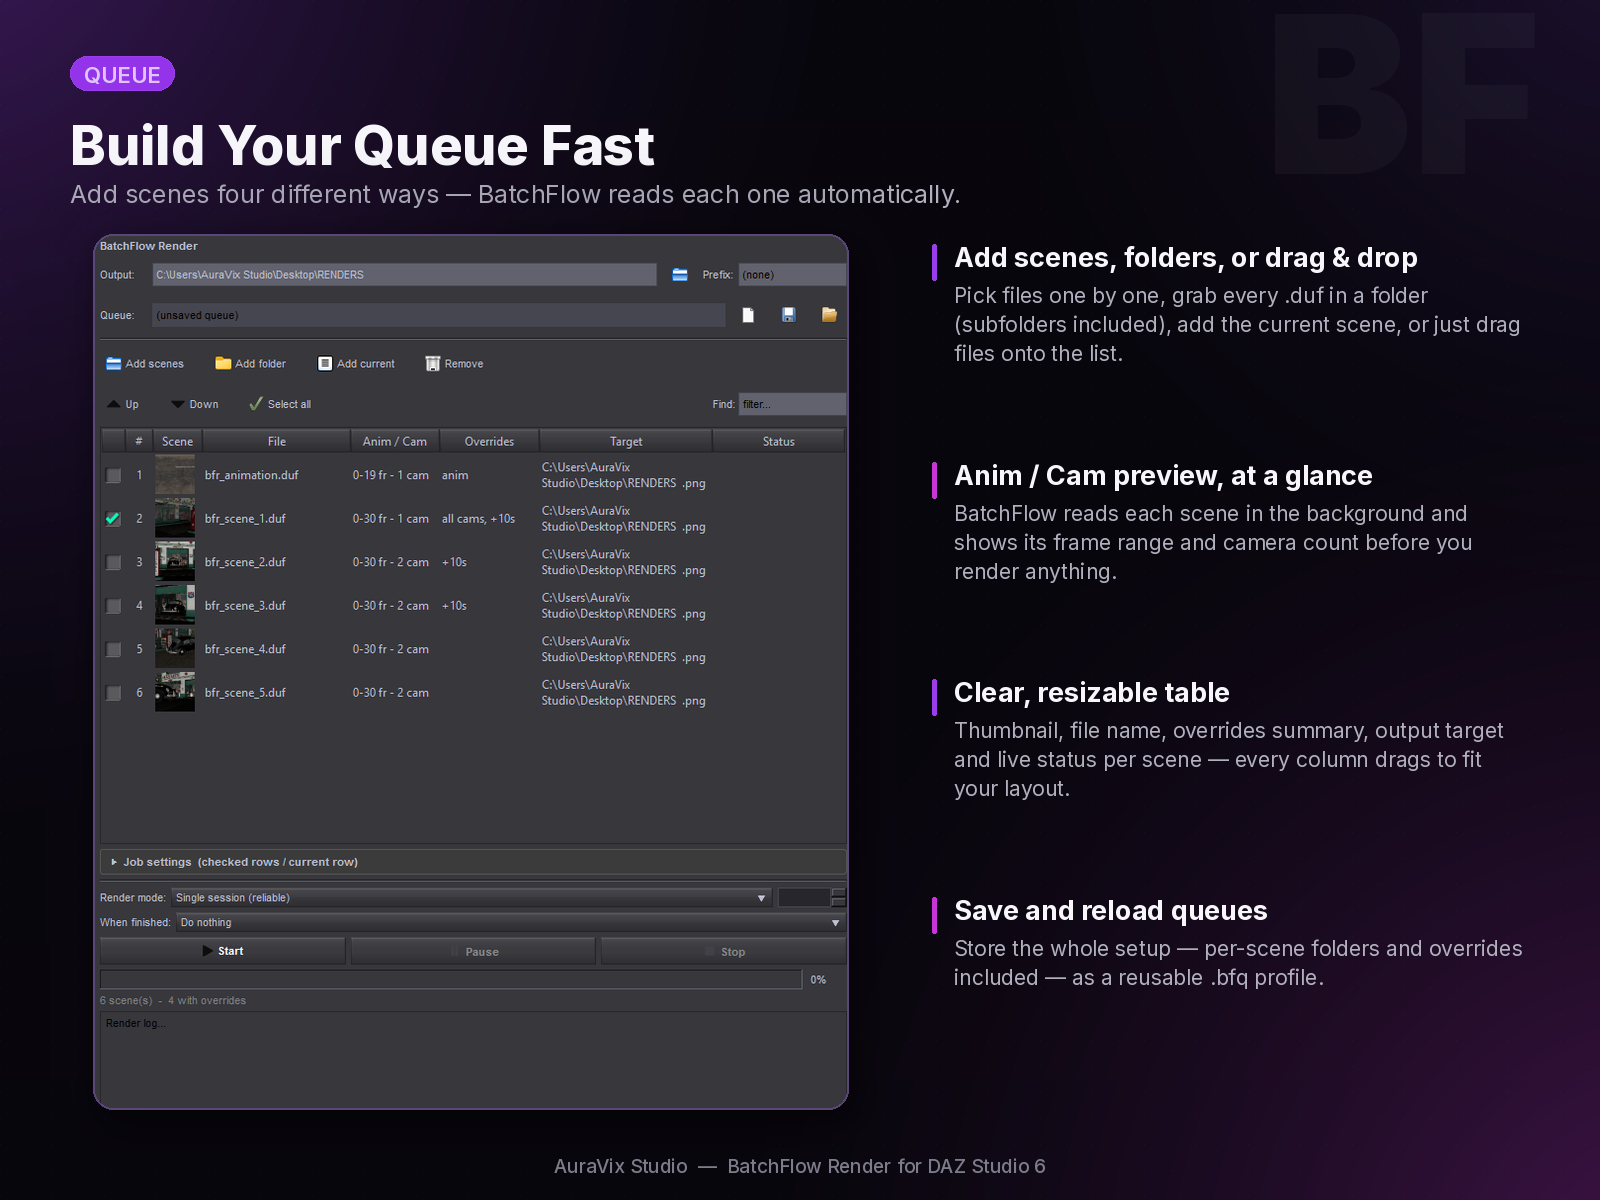Click the browse output folder icon
Viewport: 1600px width, 1200px height.
click(680, 275)
